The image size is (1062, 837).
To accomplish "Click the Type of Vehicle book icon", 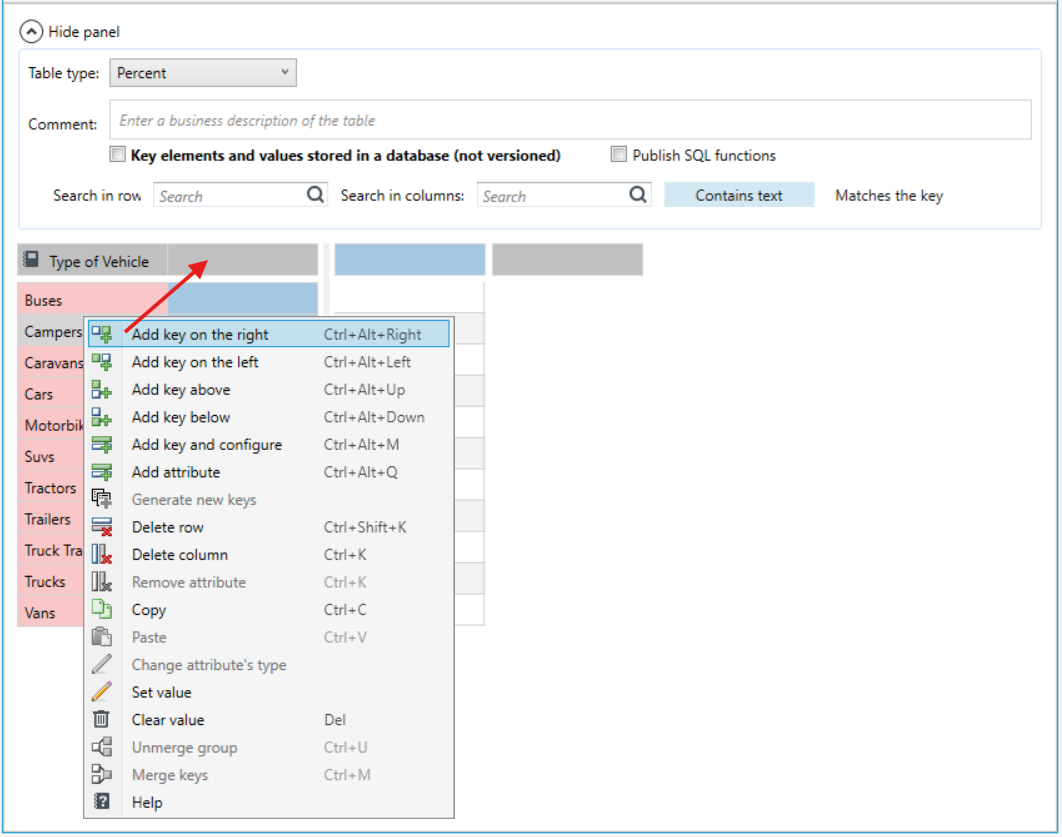I will tap(31, 259).
